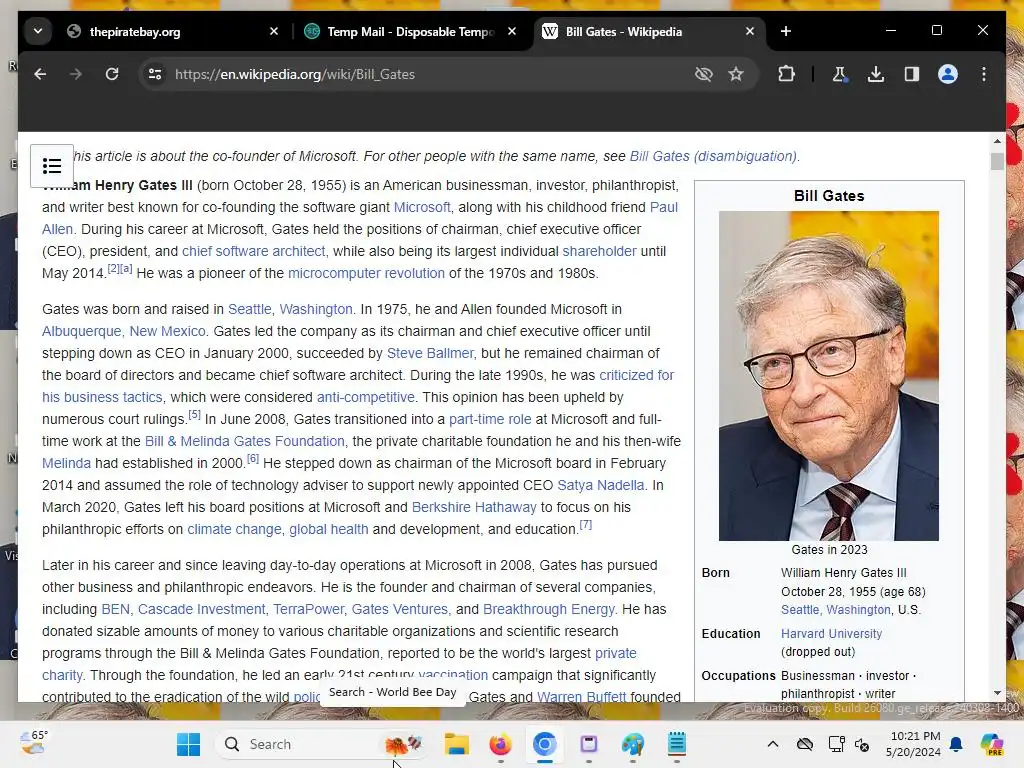Launch Firefox from the taskbar
Screen dimensions: 1024x768
pyautogui.click(x=501, y=744)
